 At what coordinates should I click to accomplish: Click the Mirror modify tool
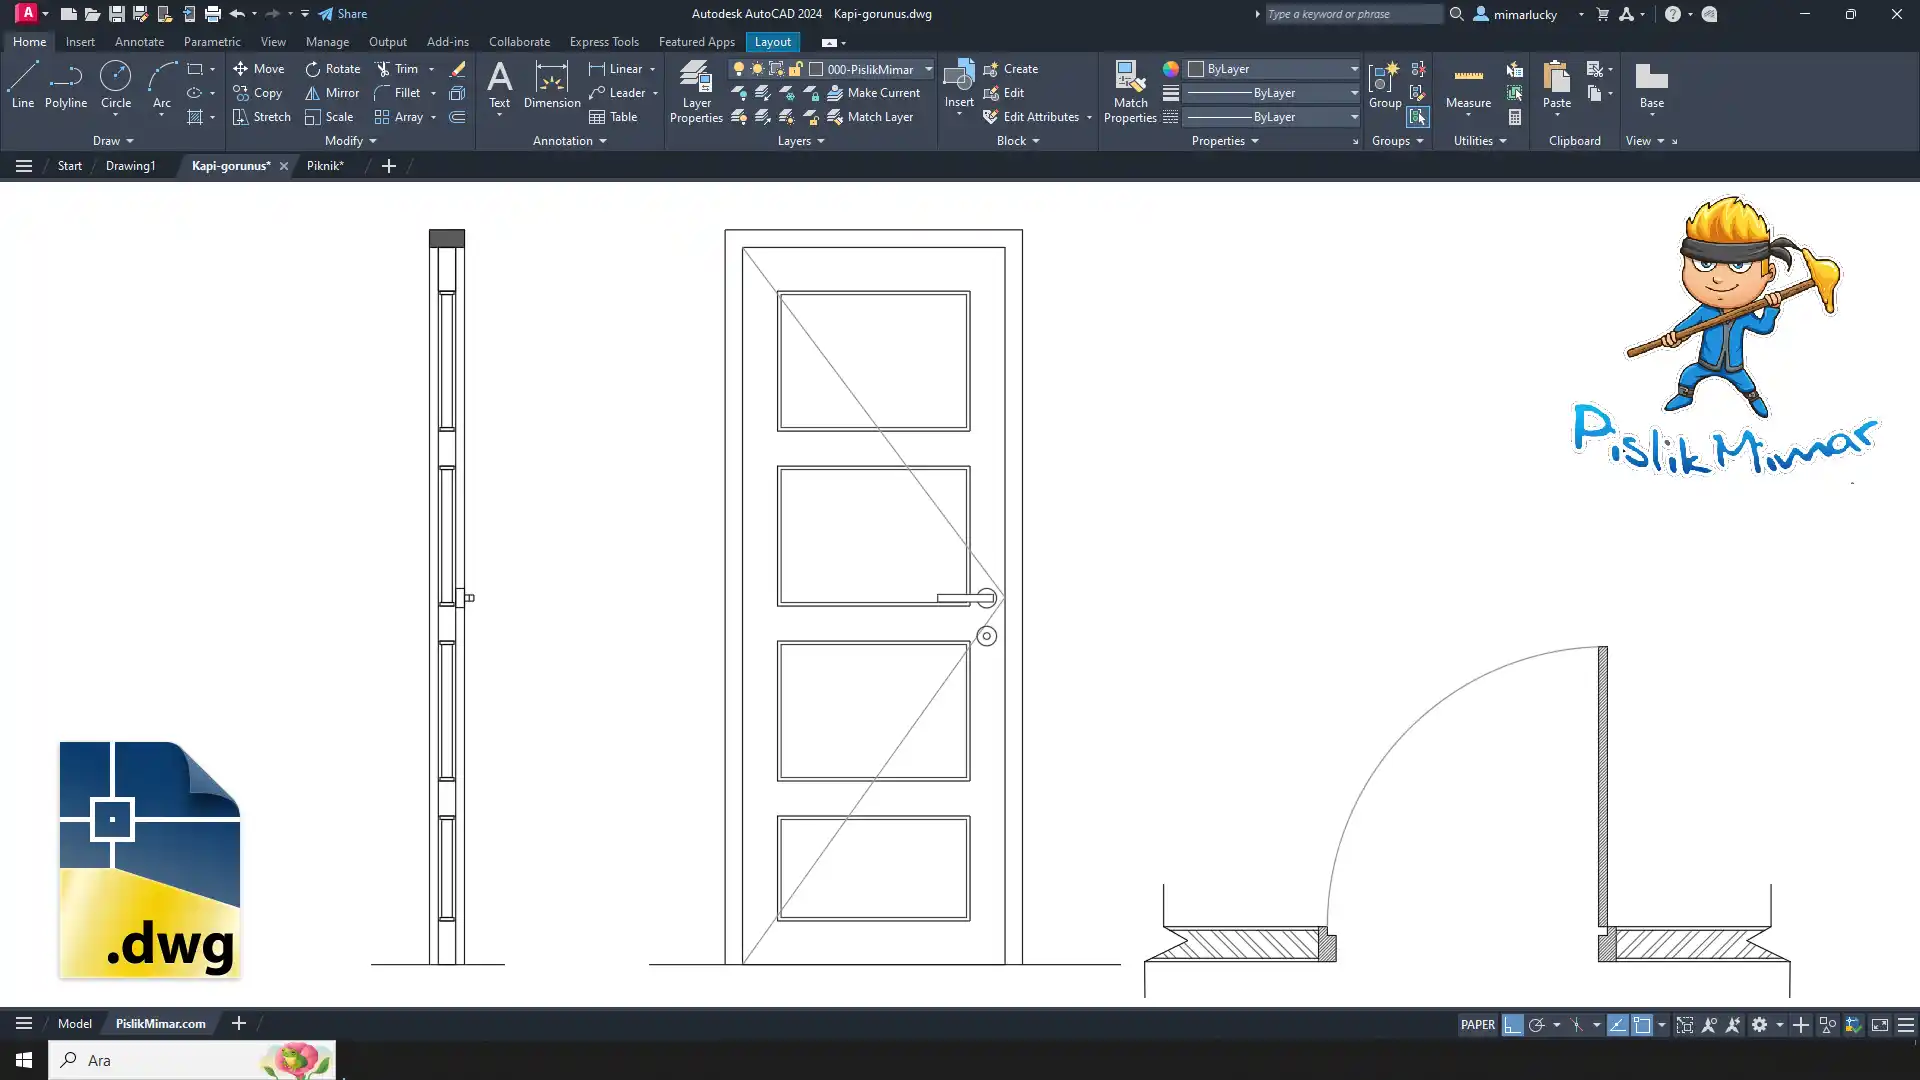coord(331,93)
